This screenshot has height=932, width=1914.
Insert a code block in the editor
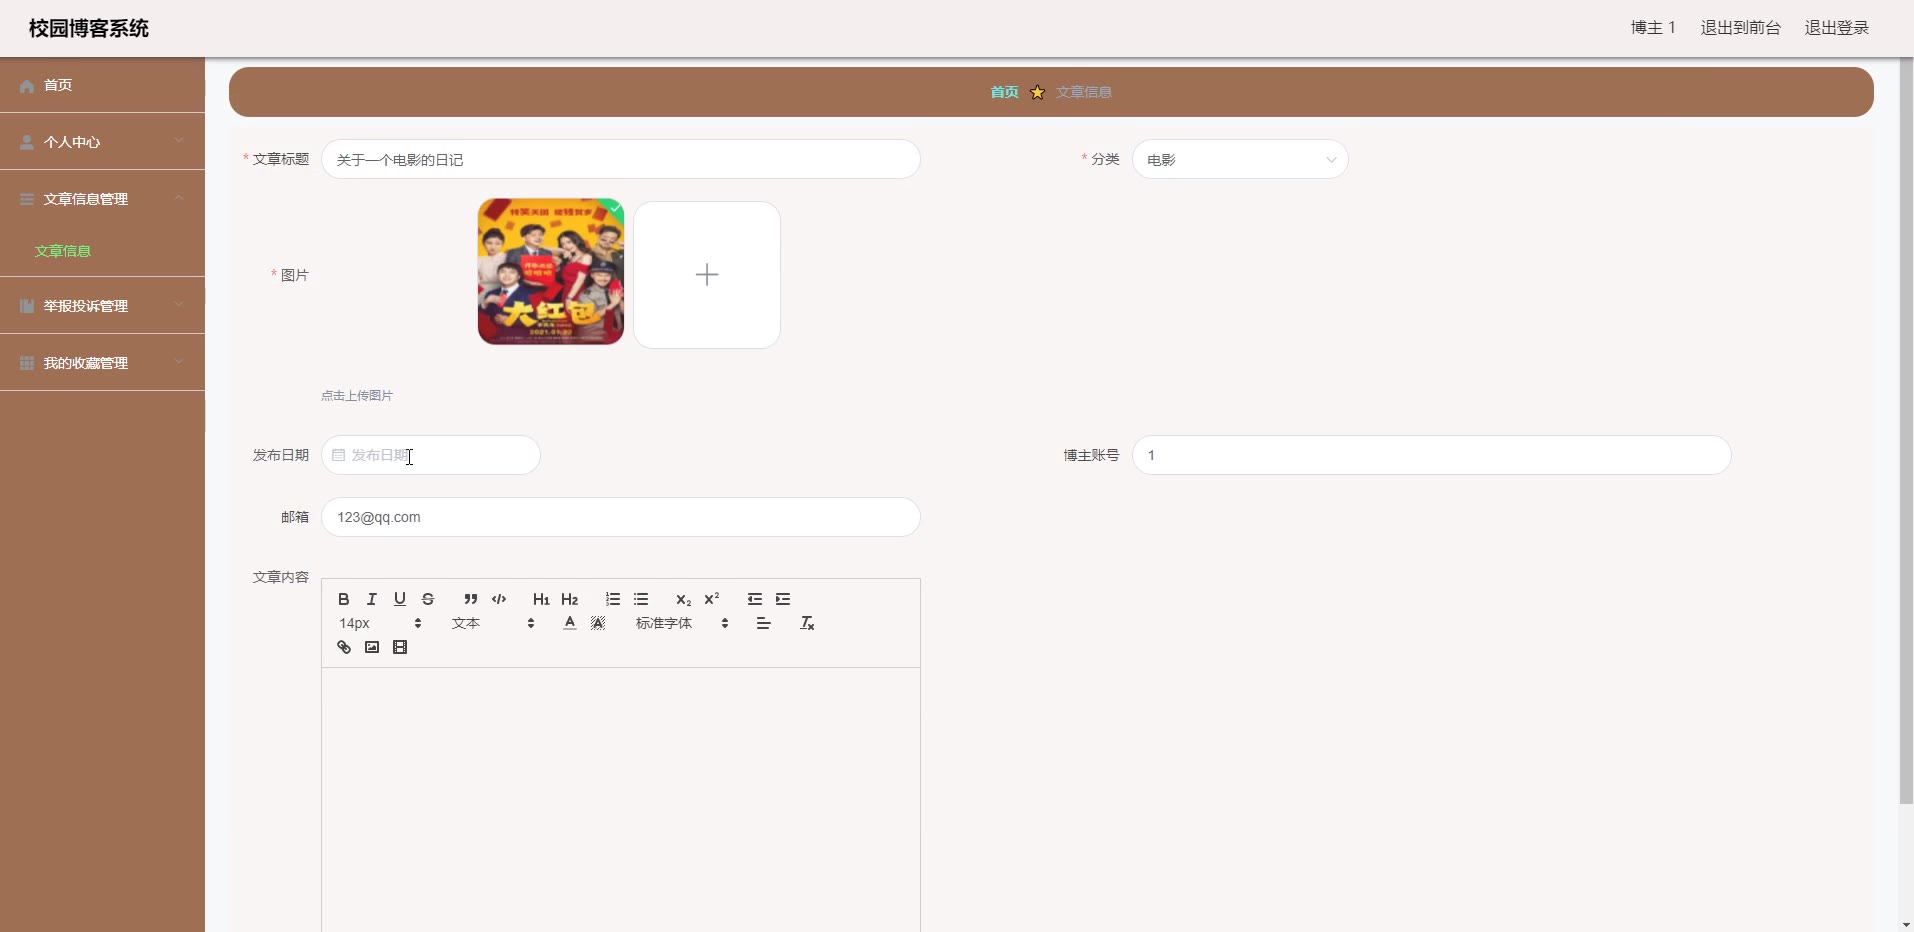tap(498, 599)
